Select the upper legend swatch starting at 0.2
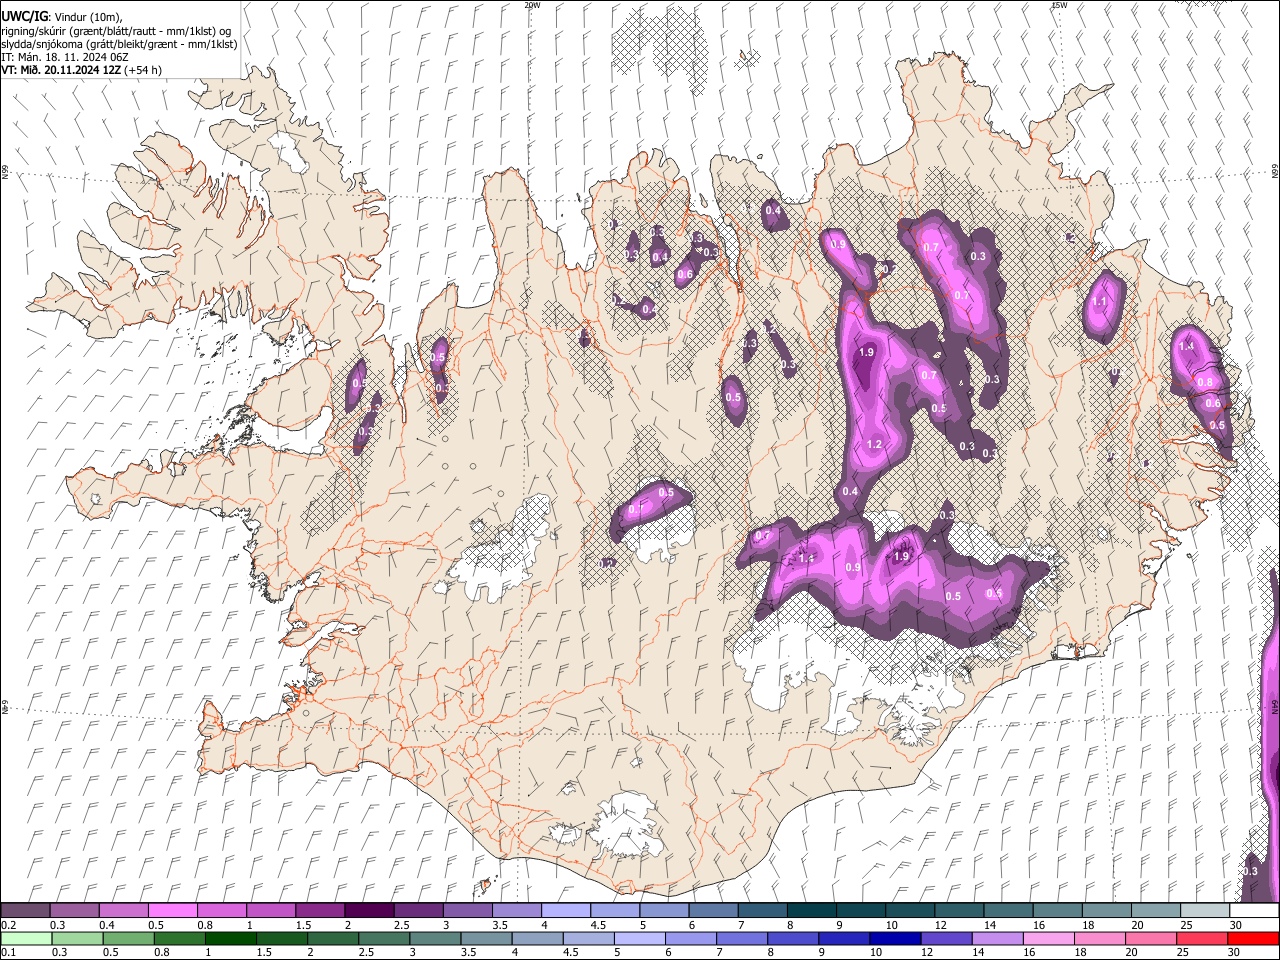This screenshot has width=1280, height=960. click(25, 911)
